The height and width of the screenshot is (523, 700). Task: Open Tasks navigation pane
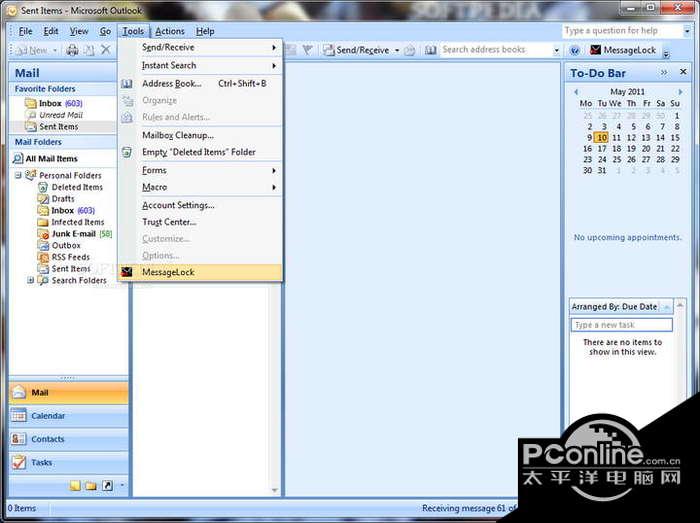[x=68, y=462]
